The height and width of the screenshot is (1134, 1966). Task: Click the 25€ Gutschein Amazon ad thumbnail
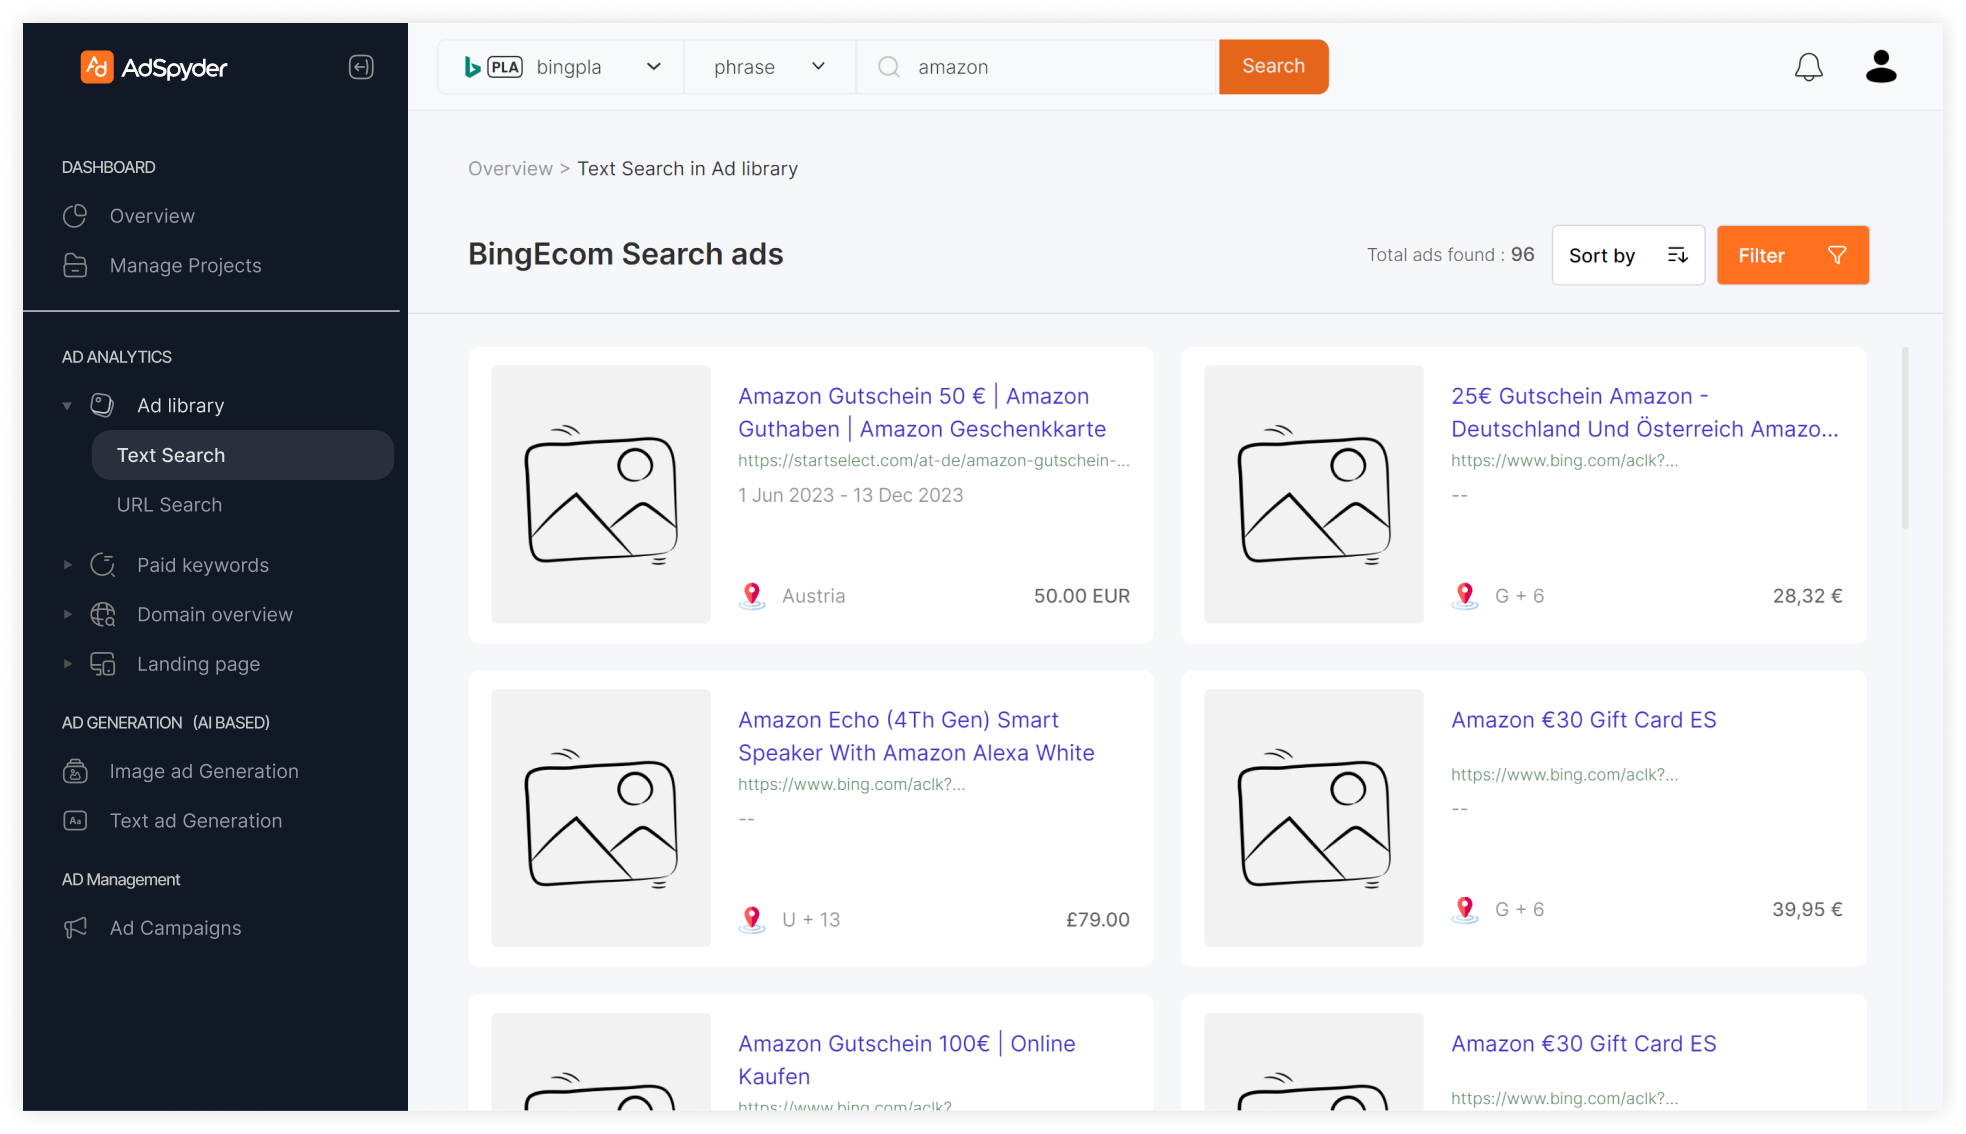(1314, 494)
